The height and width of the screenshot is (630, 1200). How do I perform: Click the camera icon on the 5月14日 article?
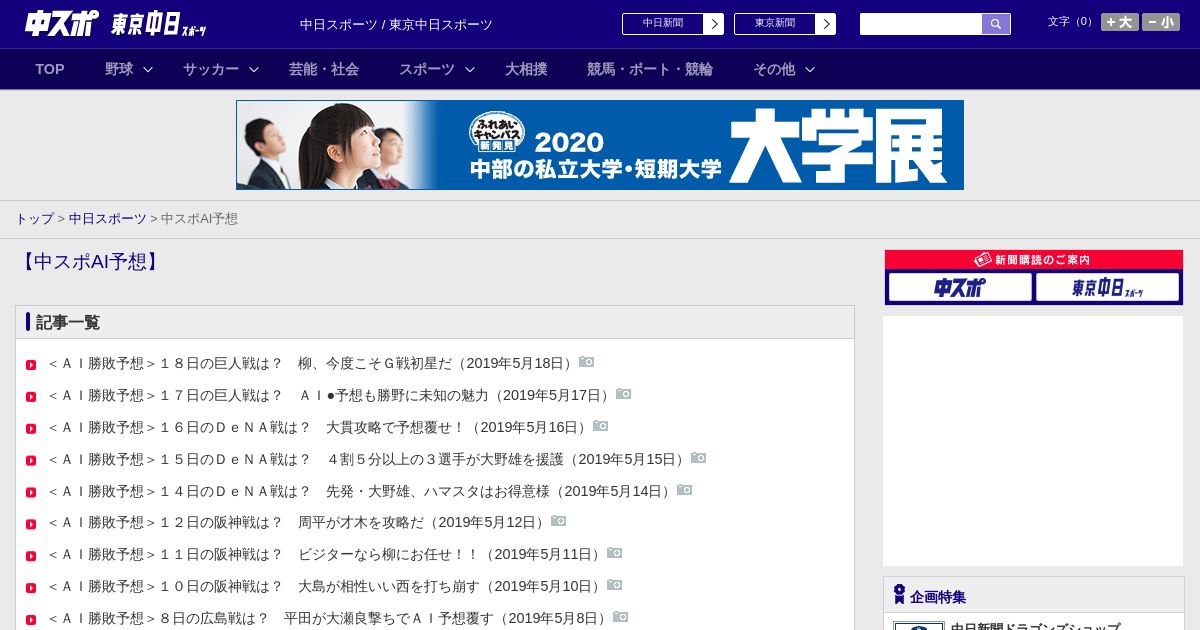click(685, 490)
